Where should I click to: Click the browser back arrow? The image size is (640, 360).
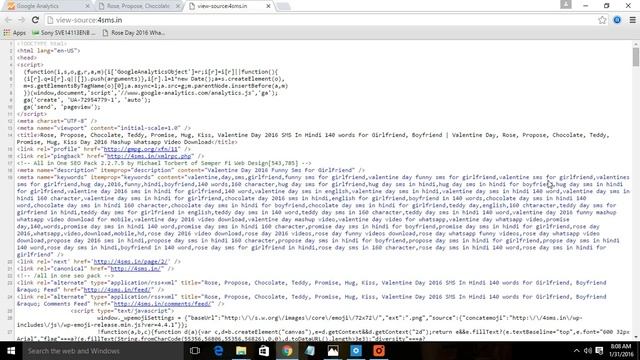click(8, 20)
